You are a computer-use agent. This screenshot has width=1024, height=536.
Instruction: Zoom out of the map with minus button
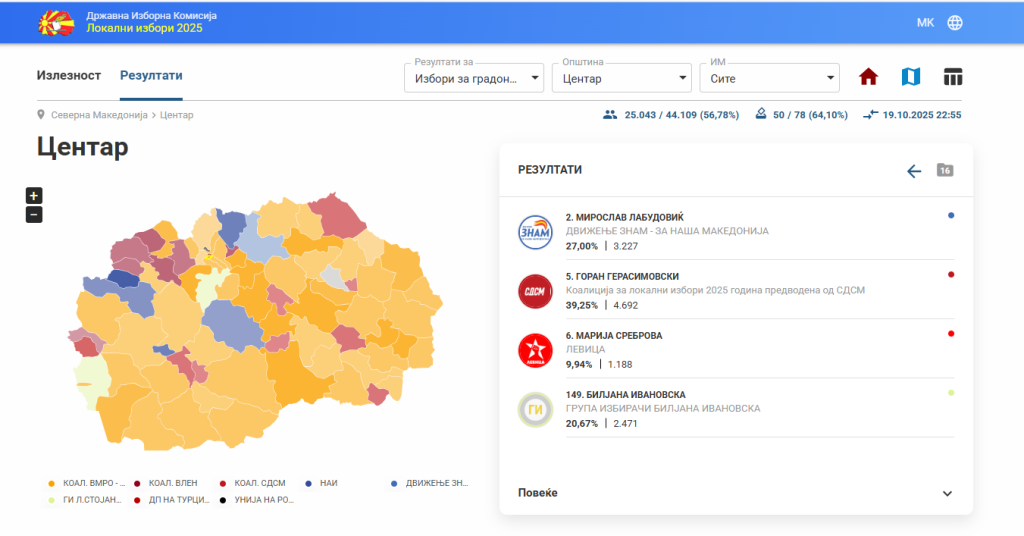(34, 214)
